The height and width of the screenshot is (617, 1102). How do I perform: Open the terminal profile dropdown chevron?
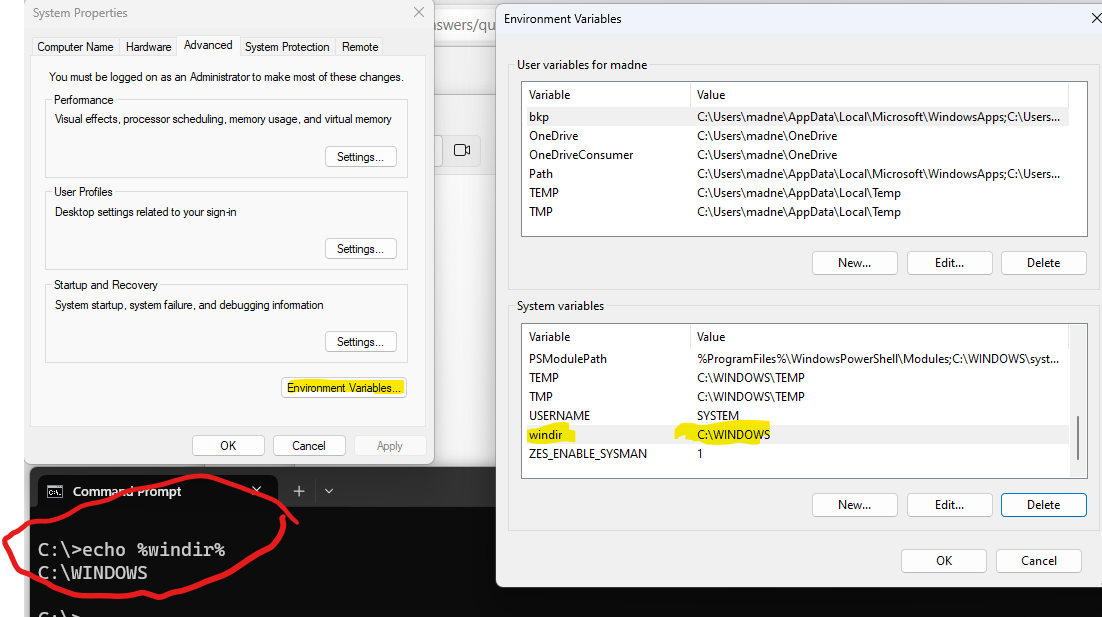click(327, 491)
